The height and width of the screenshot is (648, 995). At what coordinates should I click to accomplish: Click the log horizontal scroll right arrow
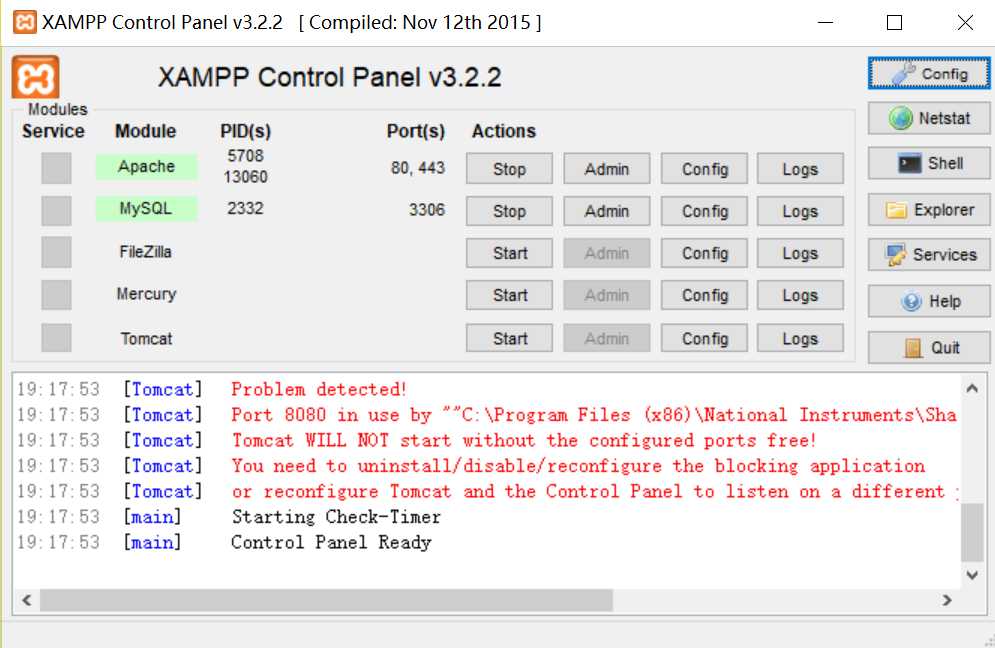(x=947, y=600)
